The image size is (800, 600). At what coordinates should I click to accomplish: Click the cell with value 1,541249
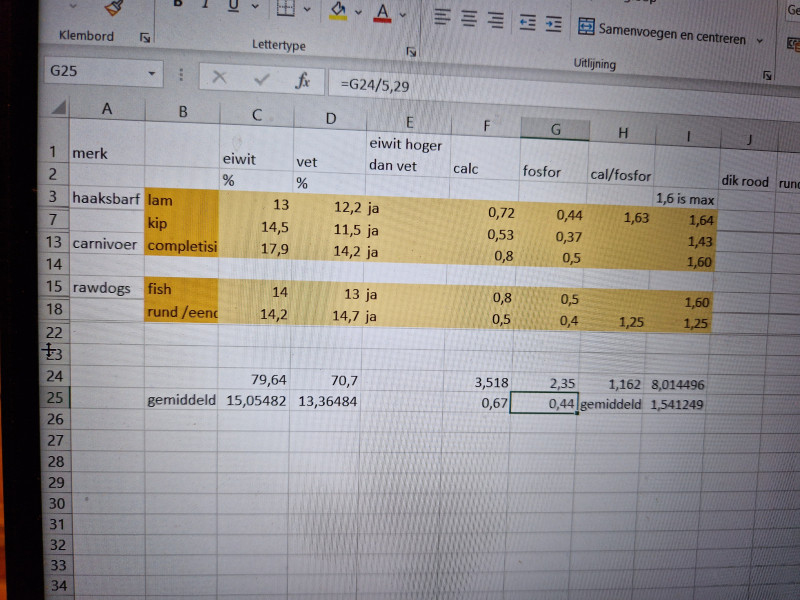[x=676, y=405]
